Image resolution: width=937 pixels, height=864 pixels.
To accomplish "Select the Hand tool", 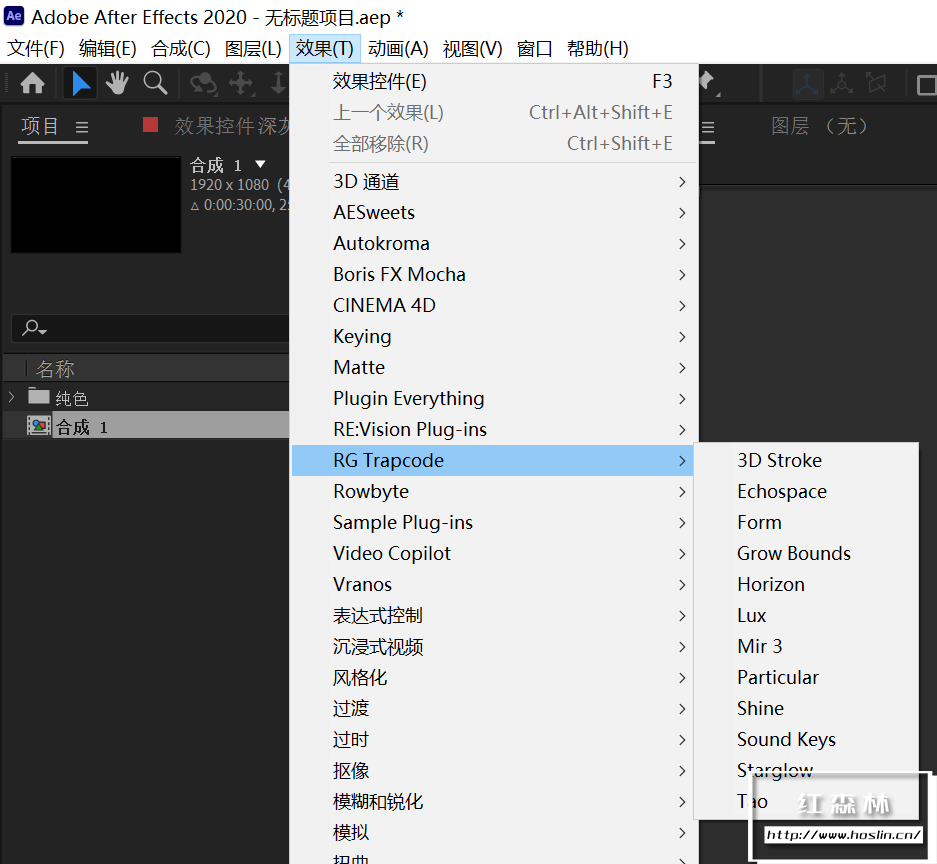I will point(117,83).
